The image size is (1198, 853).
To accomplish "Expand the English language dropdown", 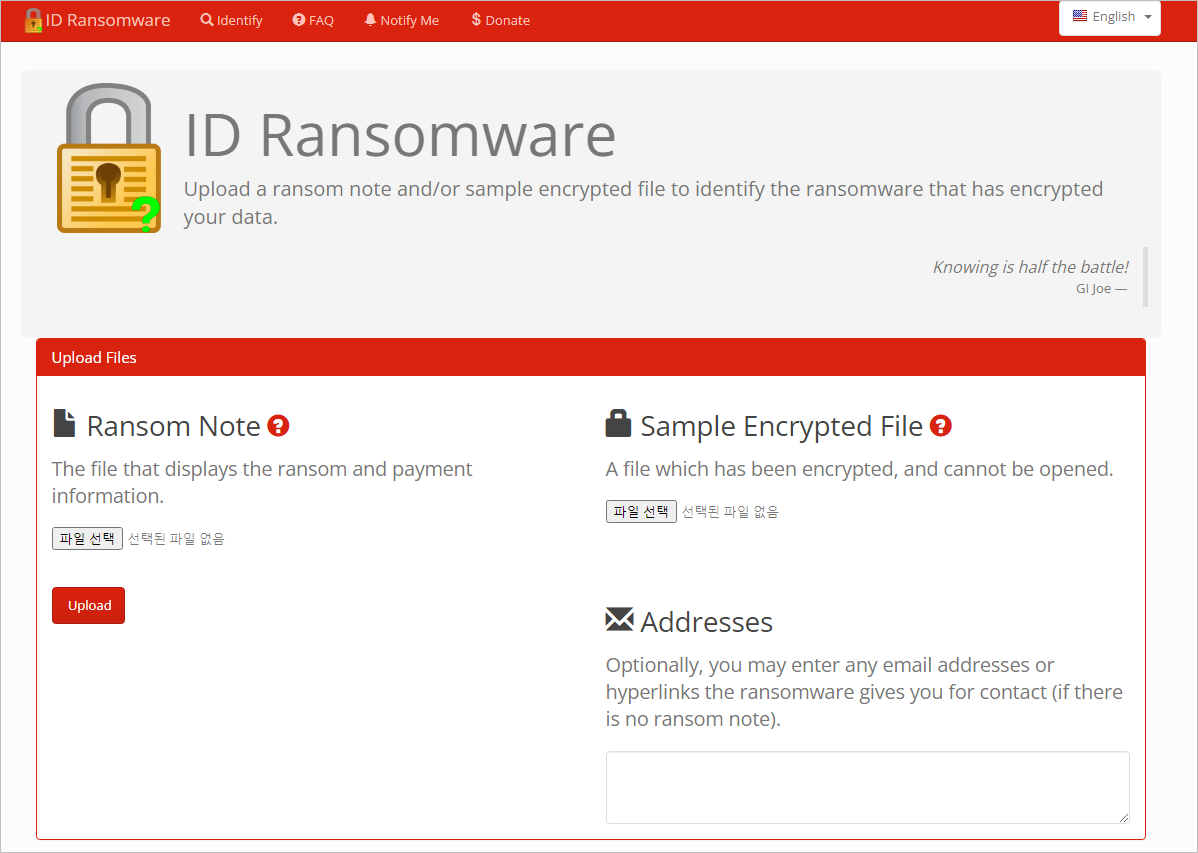I will point(1109,17).
